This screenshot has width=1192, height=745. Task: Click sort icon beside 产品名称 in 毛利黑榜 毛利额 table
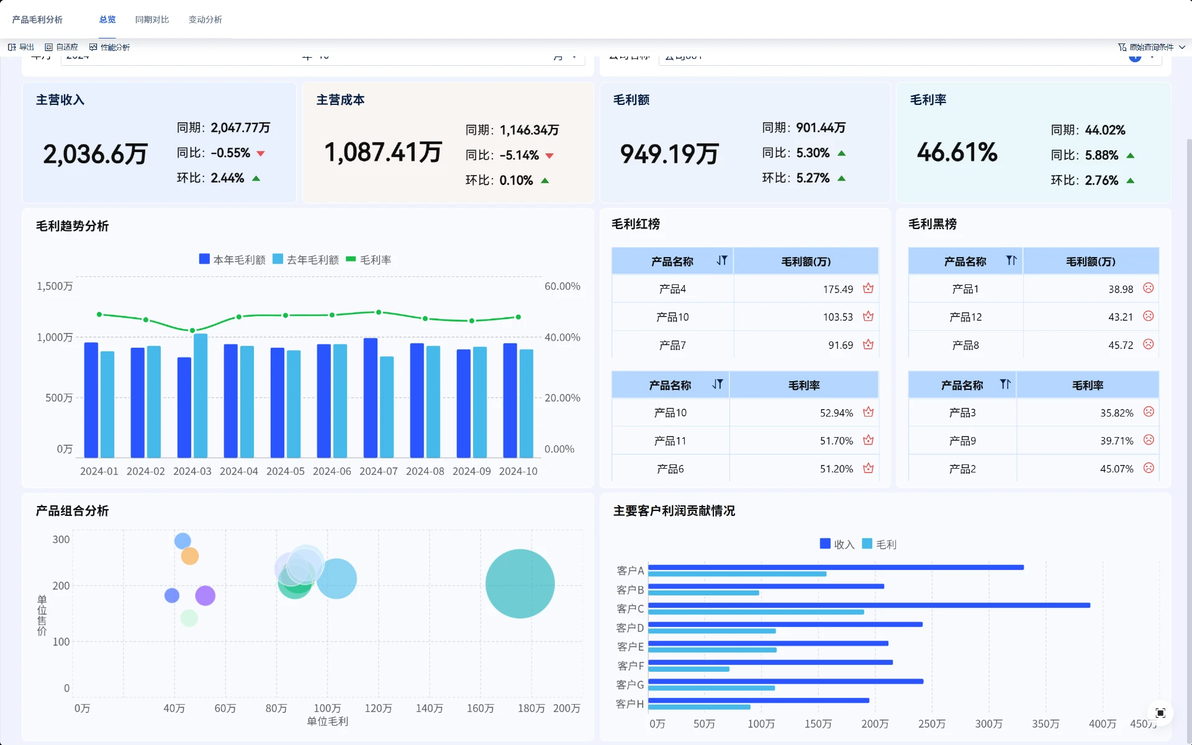1011,261
